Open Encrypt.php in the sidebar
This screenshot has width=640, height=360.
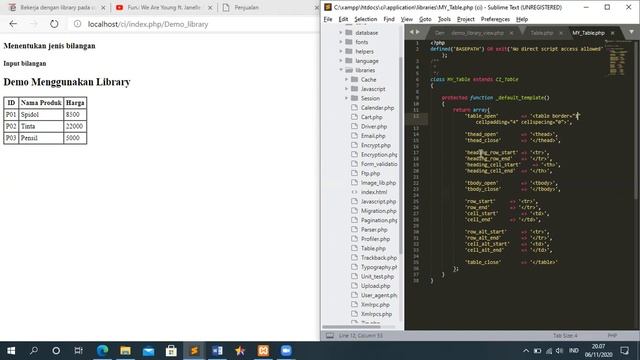point(376,145)
